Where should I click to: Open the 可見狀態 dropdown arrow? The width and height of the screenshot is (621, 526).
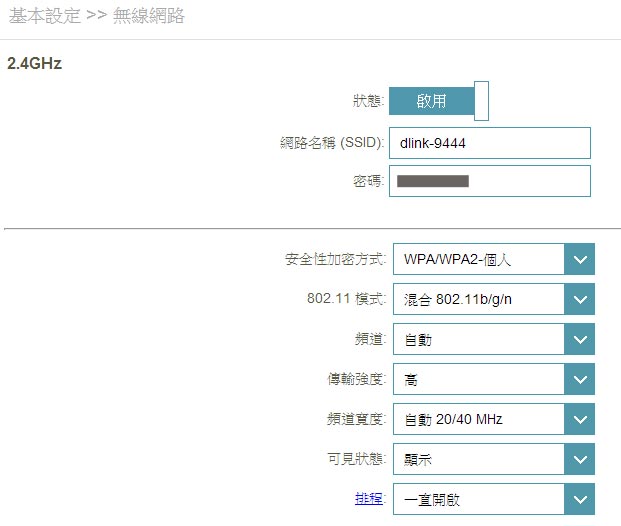580,459
